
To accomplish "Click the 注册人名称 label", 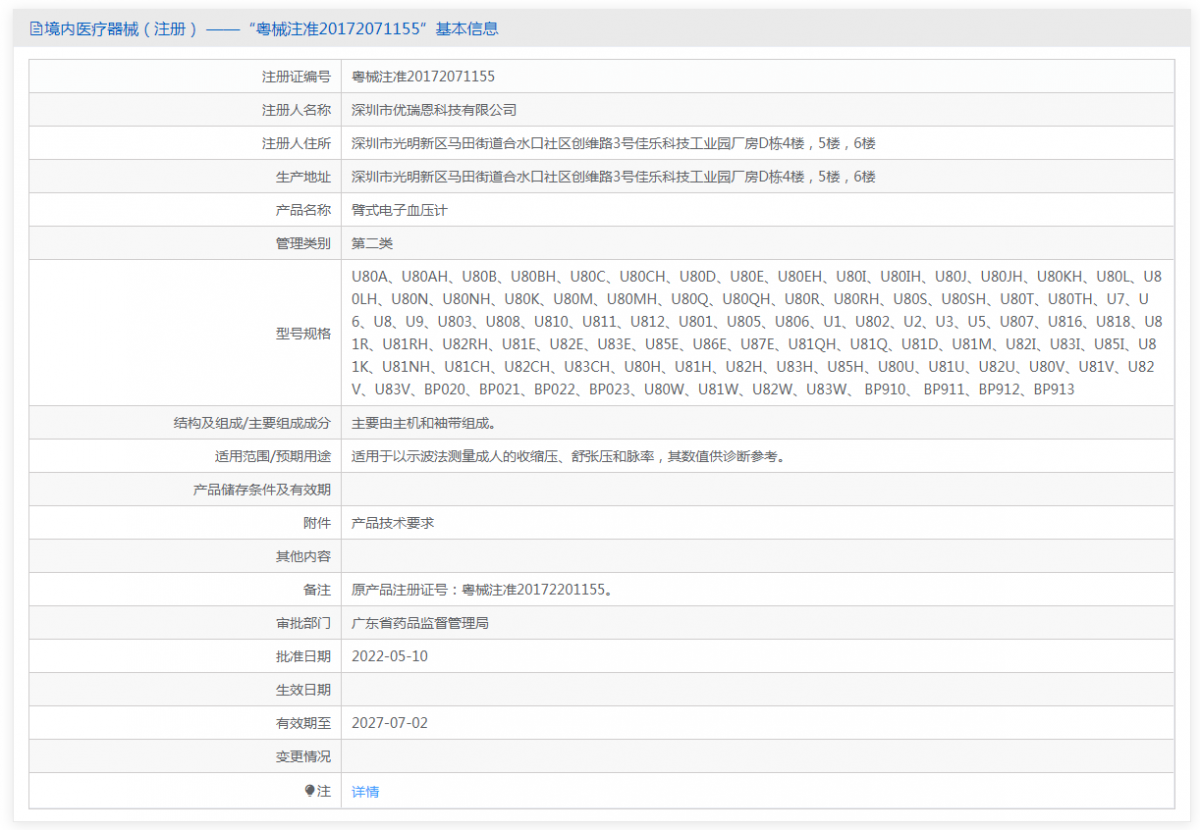I will tap(296, 110).
